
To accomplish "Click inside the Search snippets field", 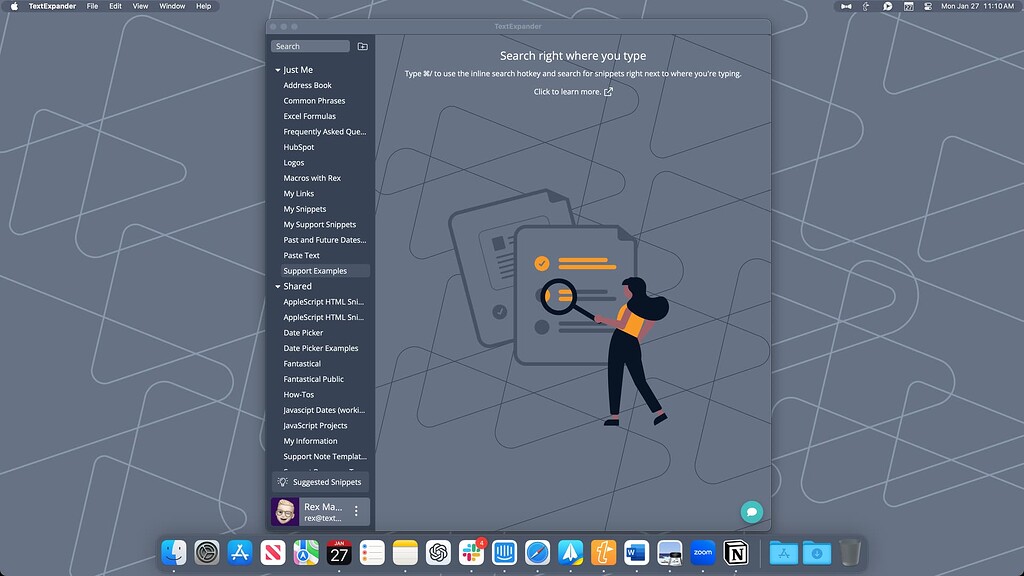I will coord(310,46).
